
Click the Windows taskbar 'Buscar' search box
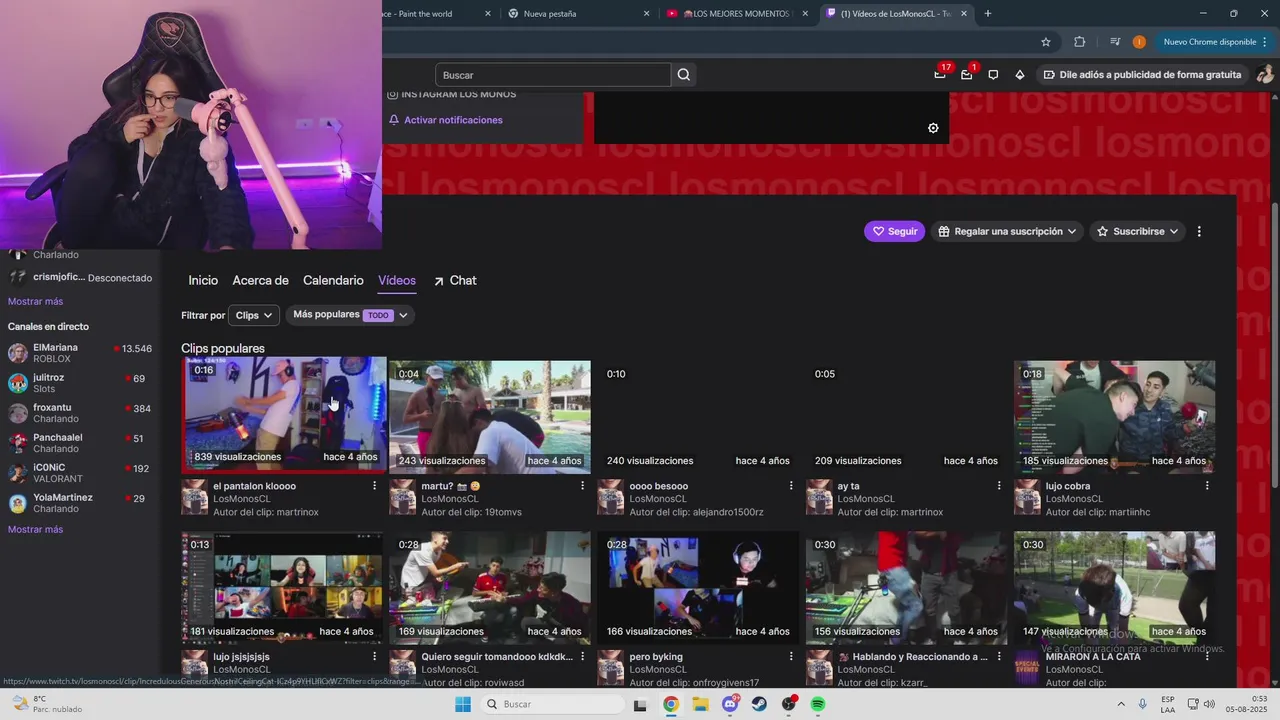552,704
